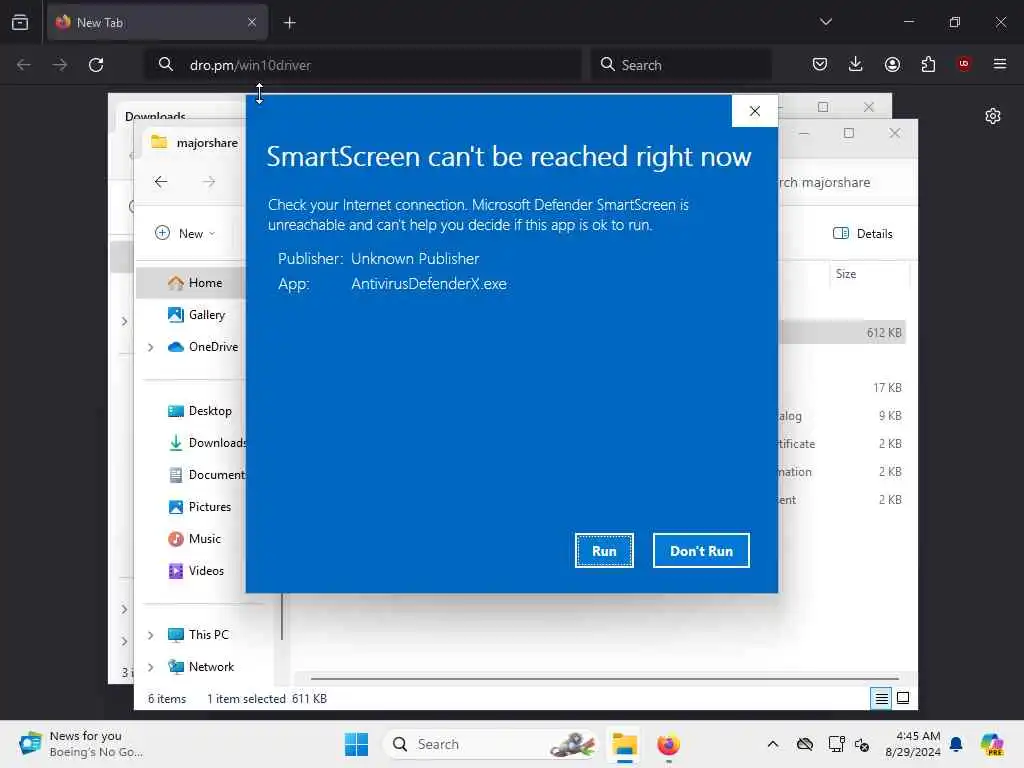
Task: Show hidden system tray icons
Action: coord(773,744)
